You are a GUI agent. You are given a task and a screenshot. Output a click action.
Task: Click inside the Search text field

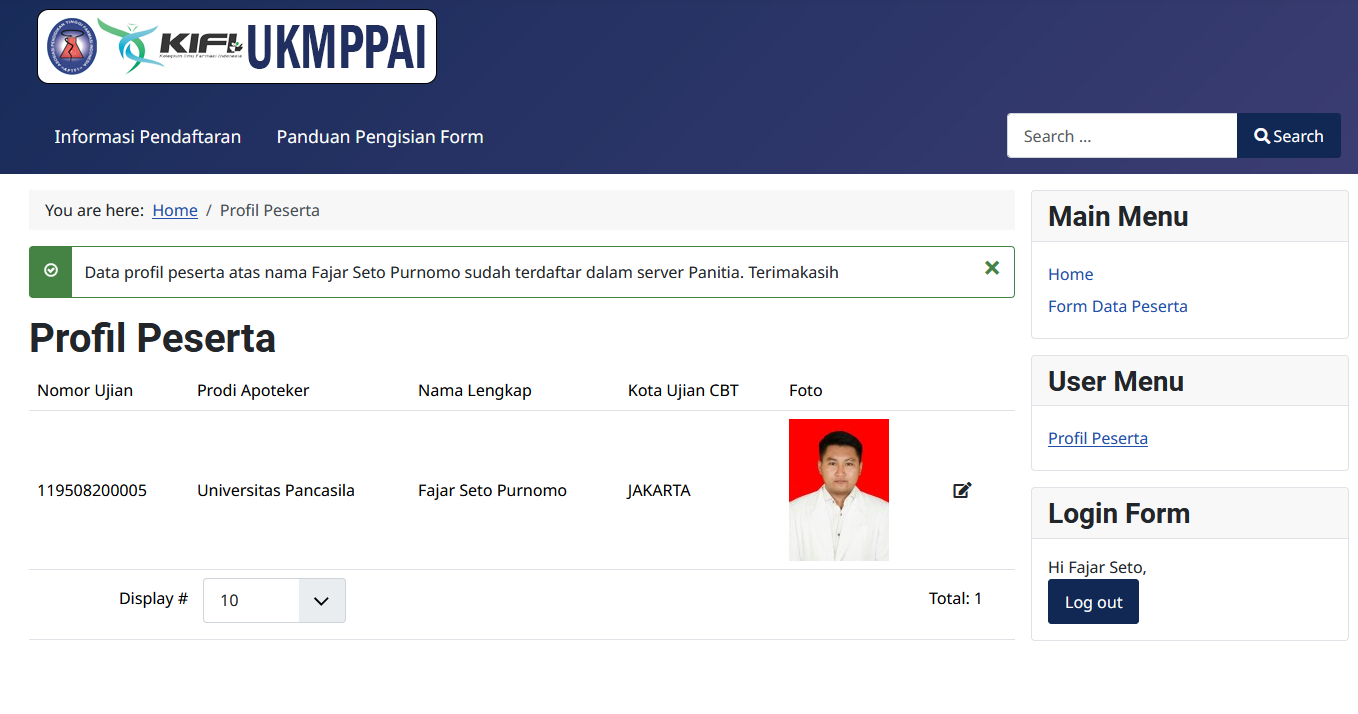pyautogui.click(x=1121, y=136)
